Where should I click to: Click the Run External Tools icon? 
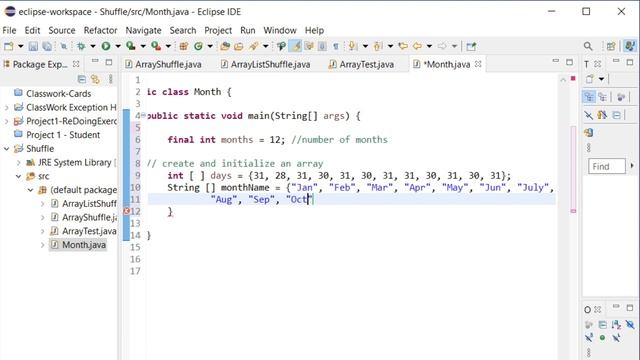pyautogui.click(x=156, y=47)
